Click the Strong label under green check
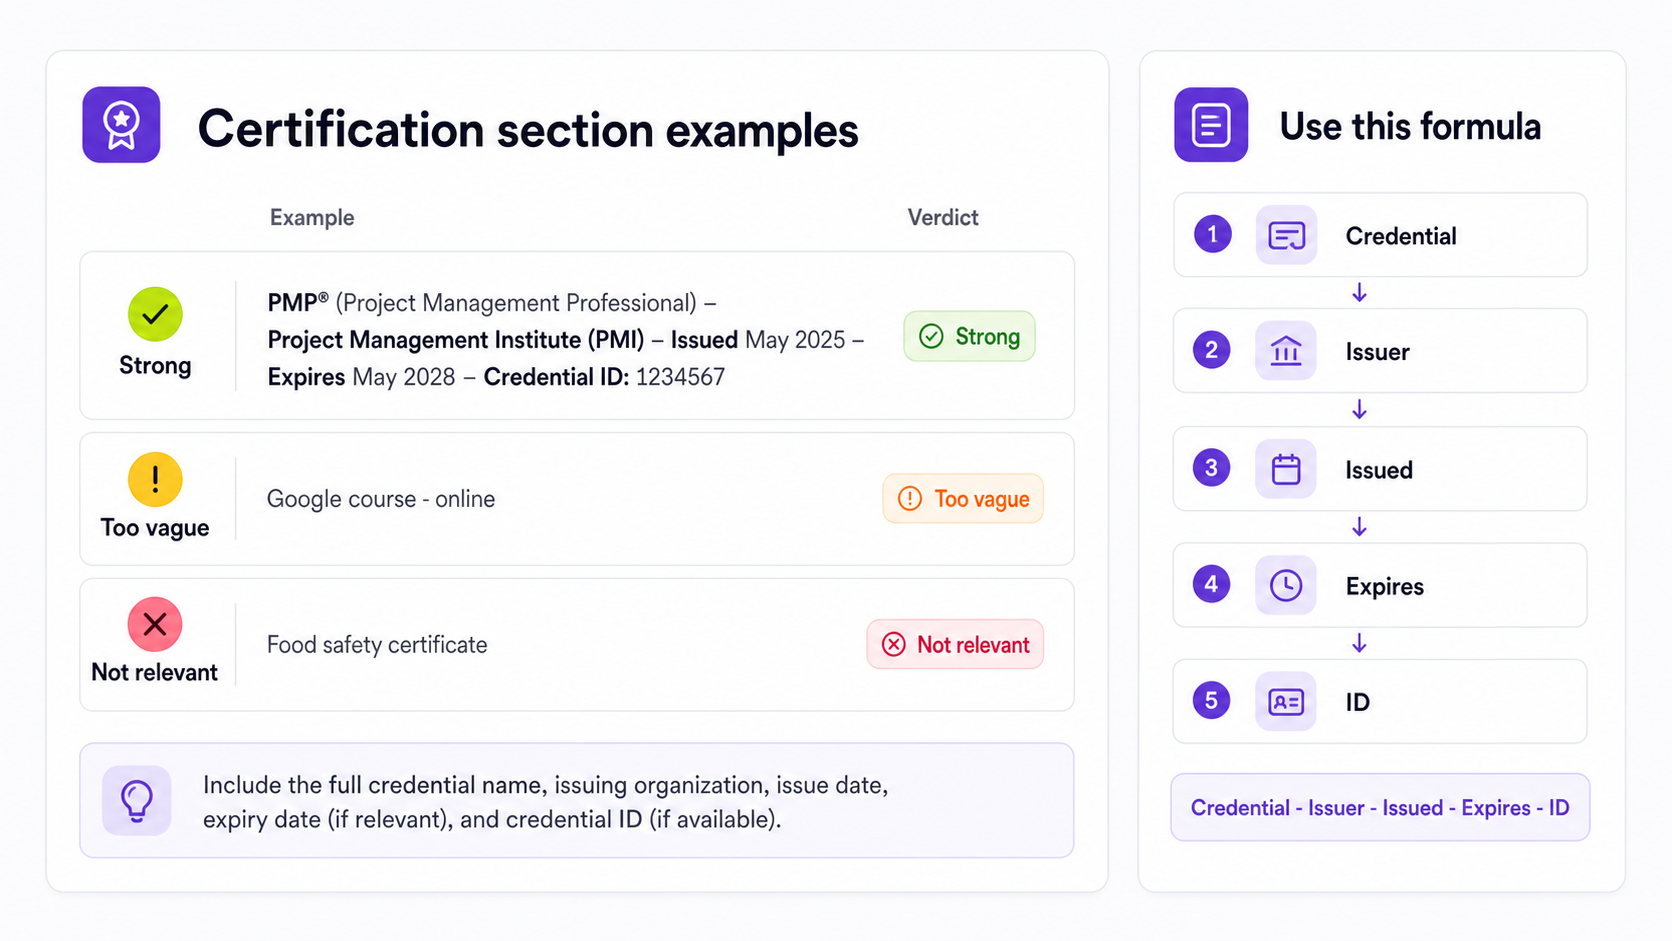 155,366
